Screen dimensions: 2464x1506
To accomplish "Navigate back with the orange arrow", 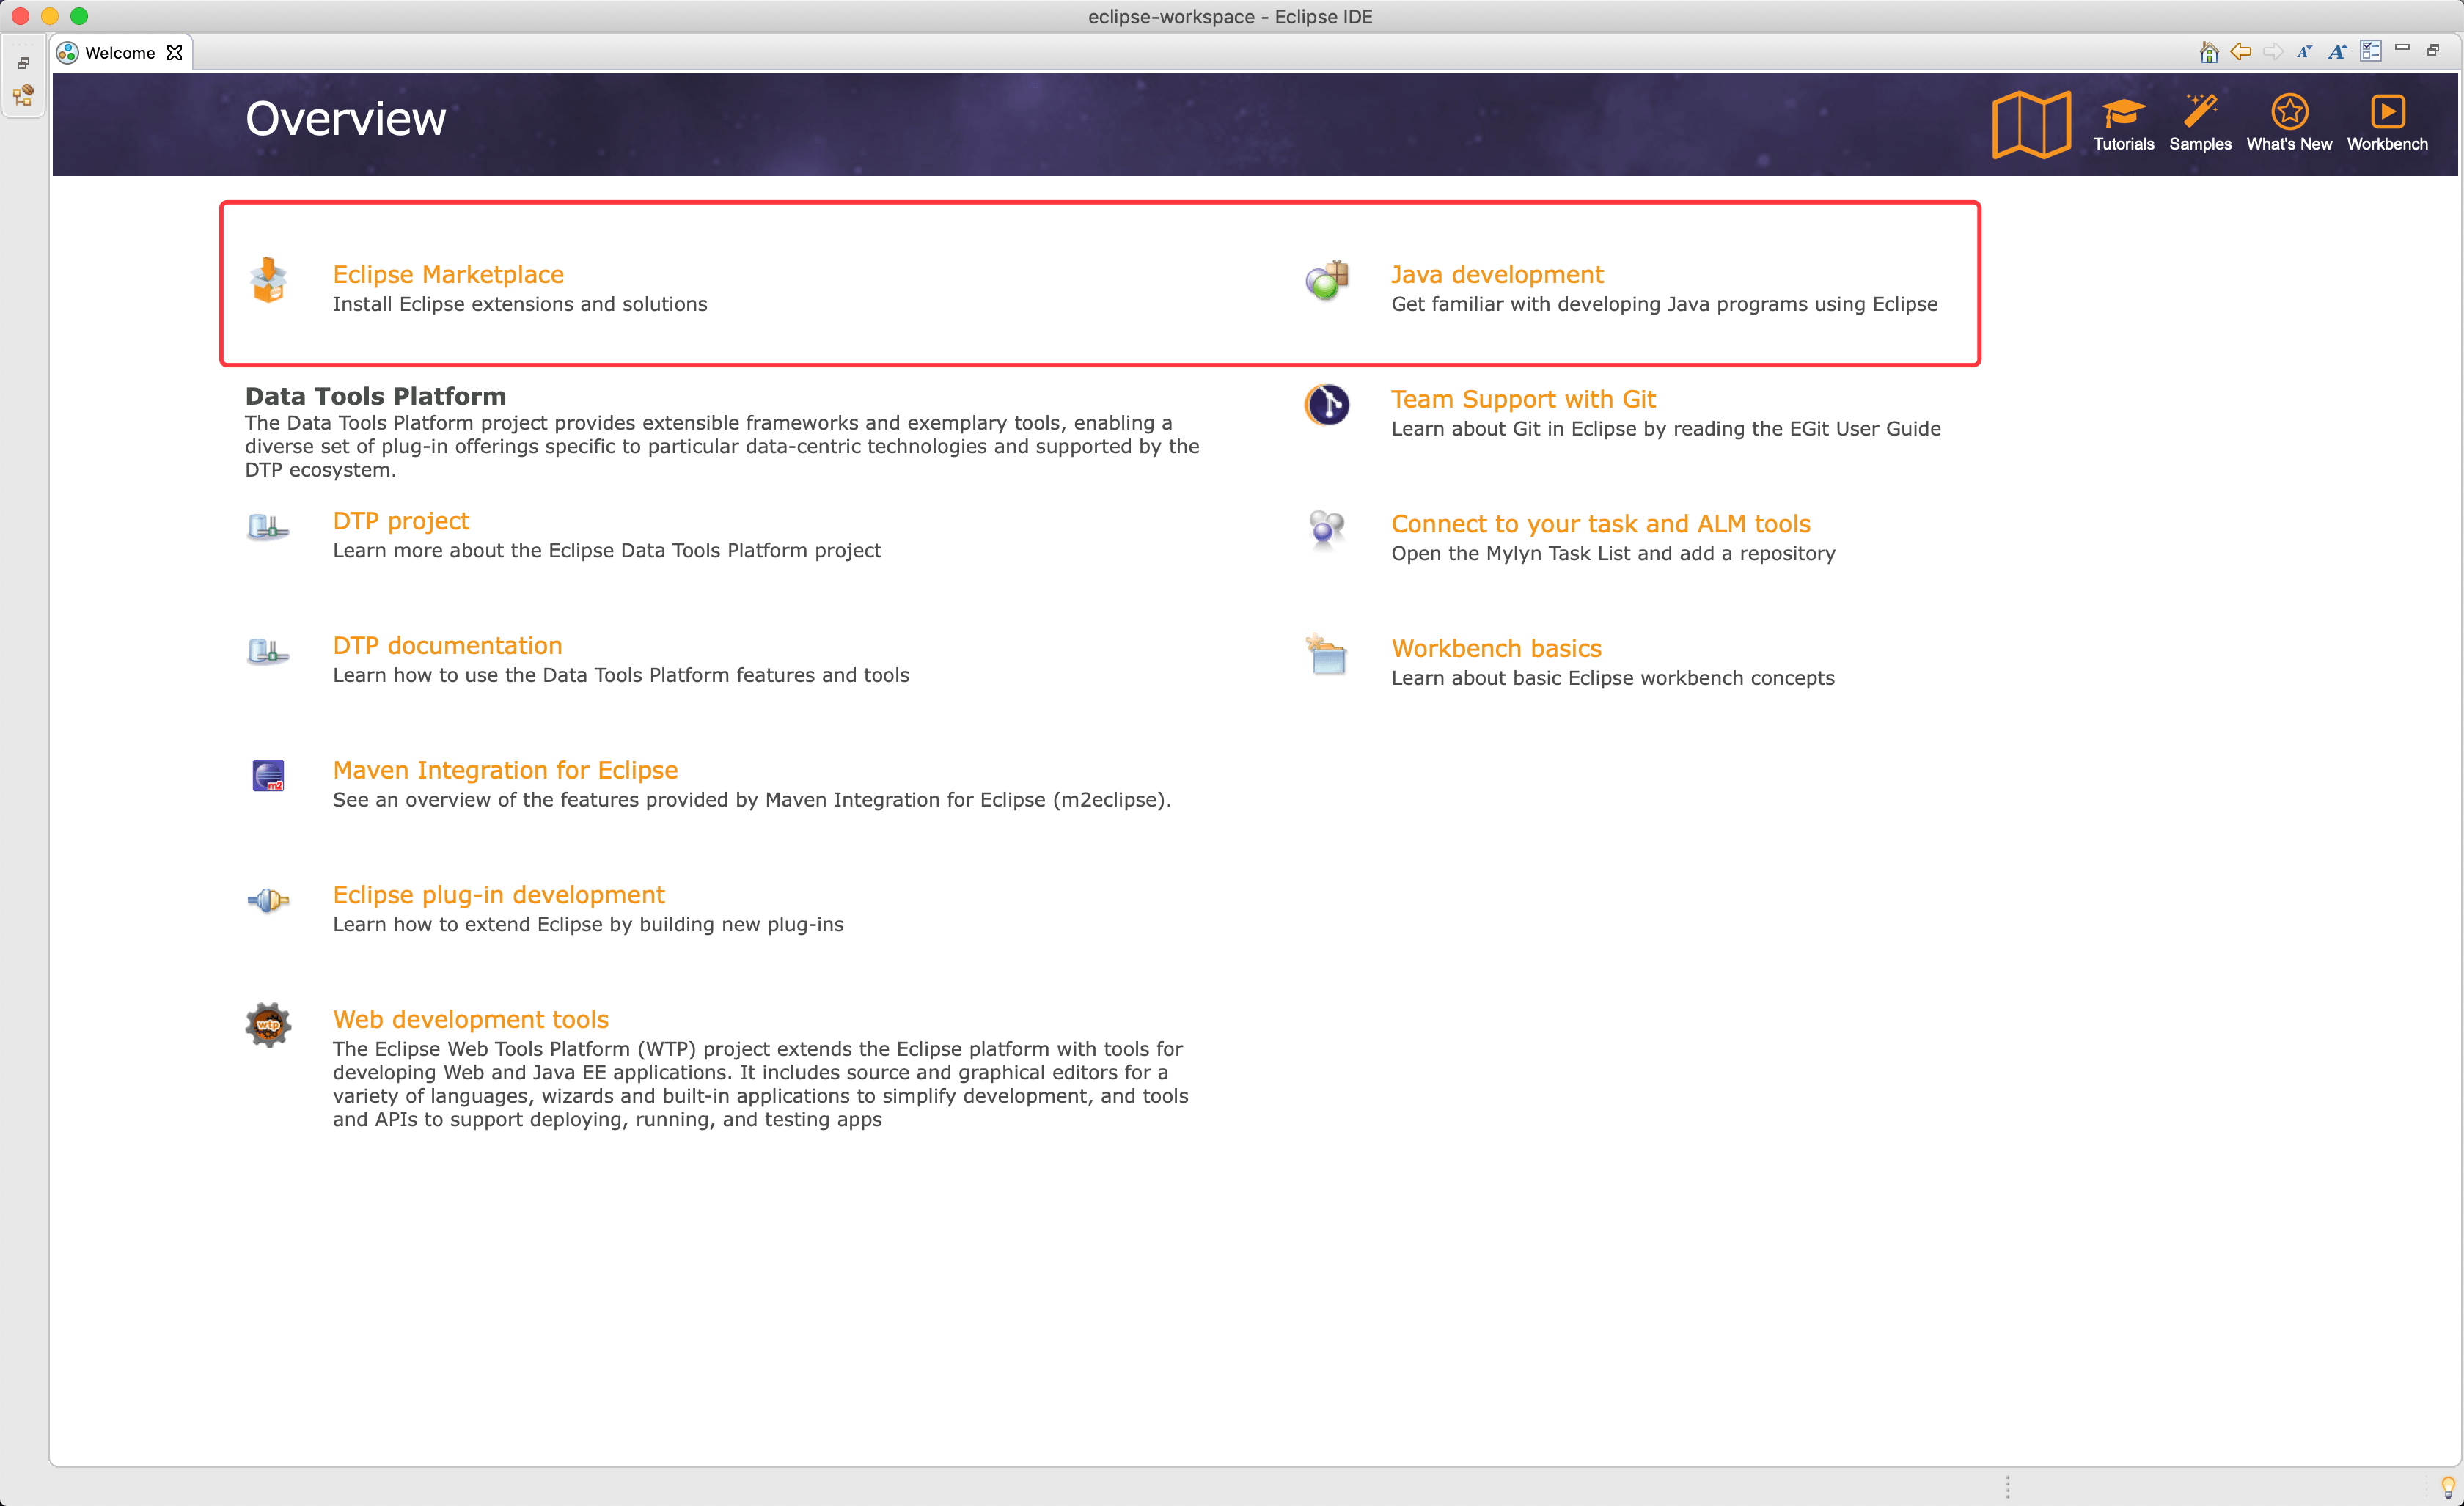I will click(x=2241, y=52).
